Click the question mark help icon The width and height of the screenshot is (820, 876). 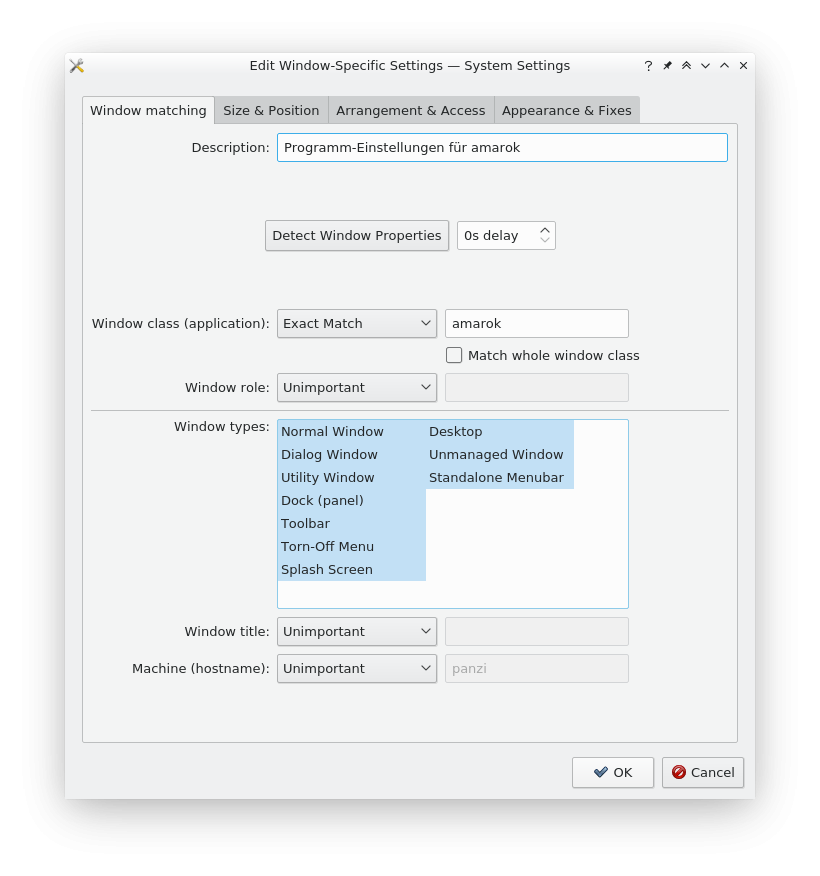click(648, 66)
